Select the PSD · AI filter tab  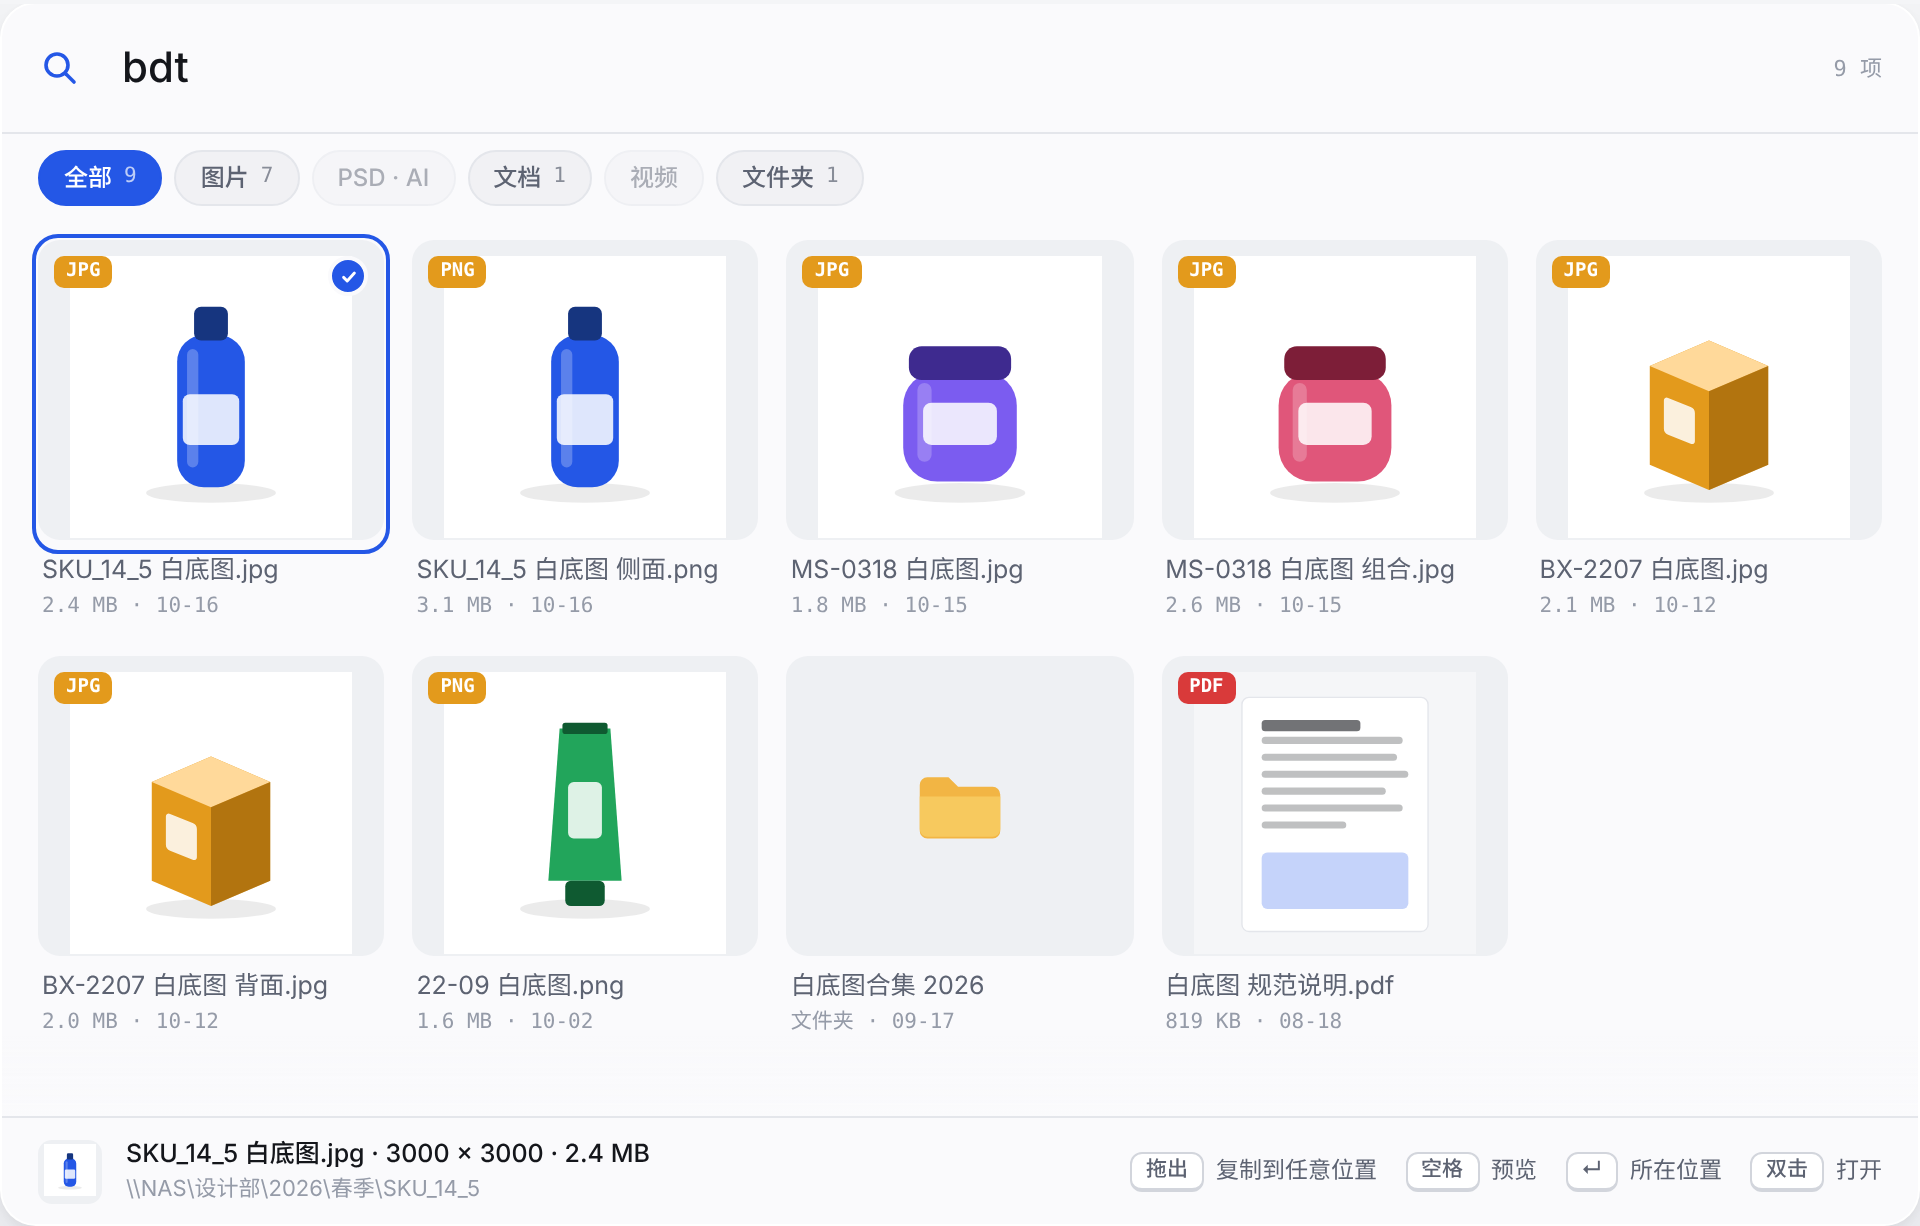click(x=383, y=177)
